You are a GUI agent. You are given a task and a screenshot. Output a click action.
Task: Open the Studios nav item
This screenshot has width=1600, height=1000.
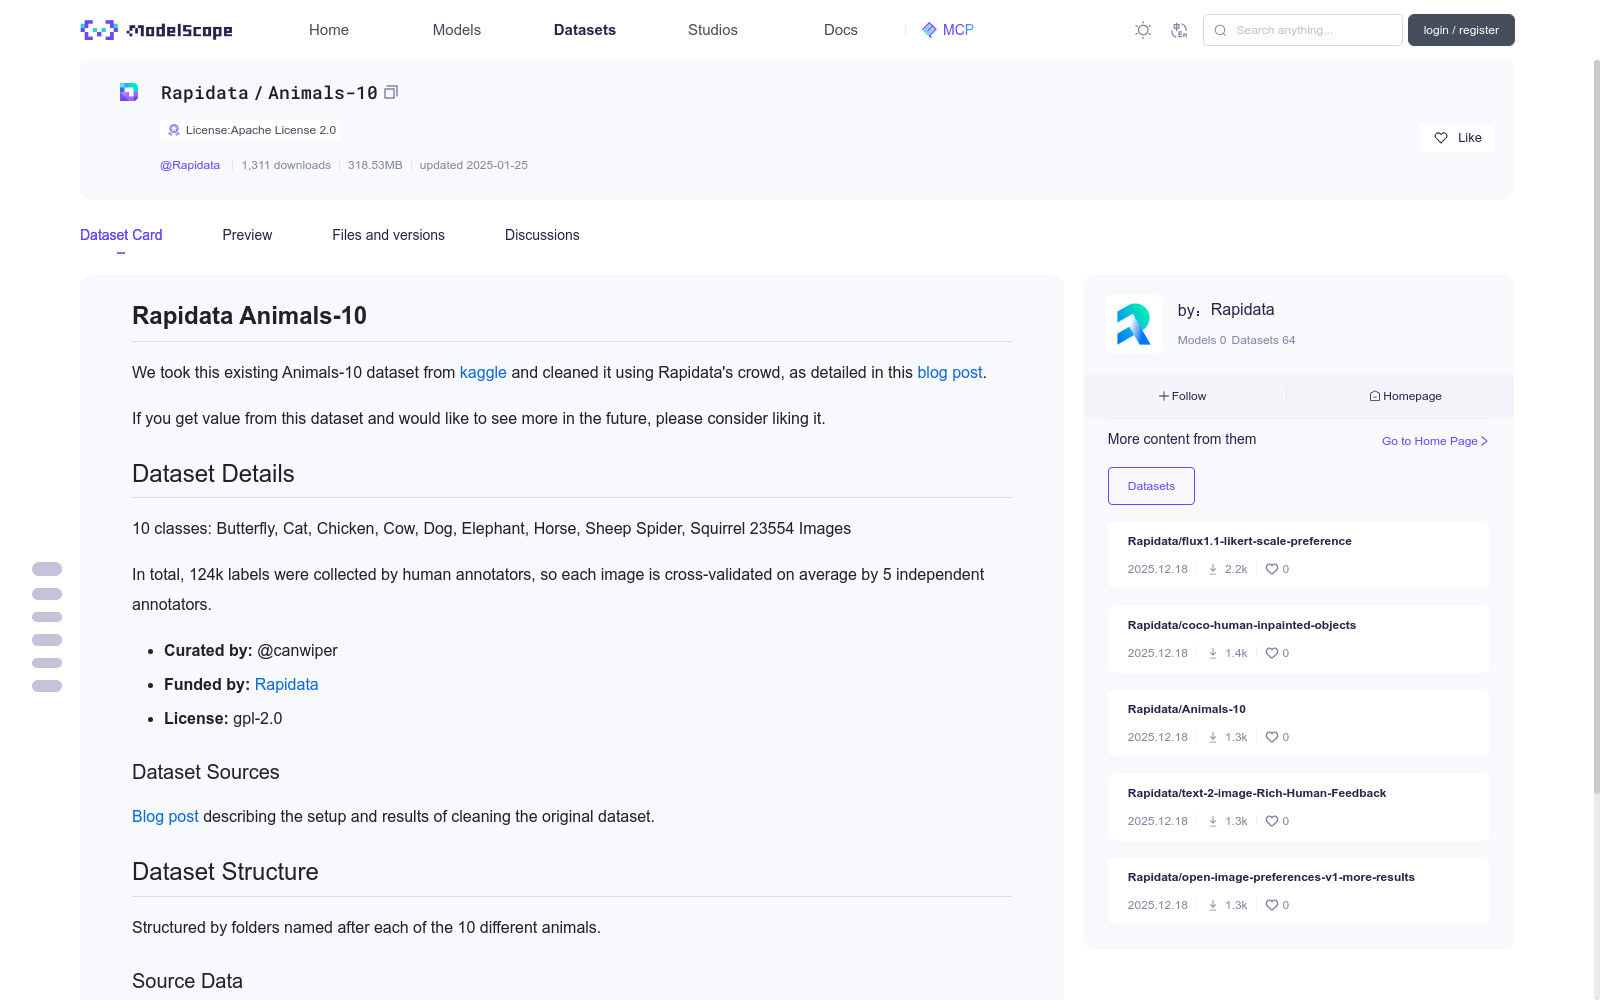click(x=713, y=30)
